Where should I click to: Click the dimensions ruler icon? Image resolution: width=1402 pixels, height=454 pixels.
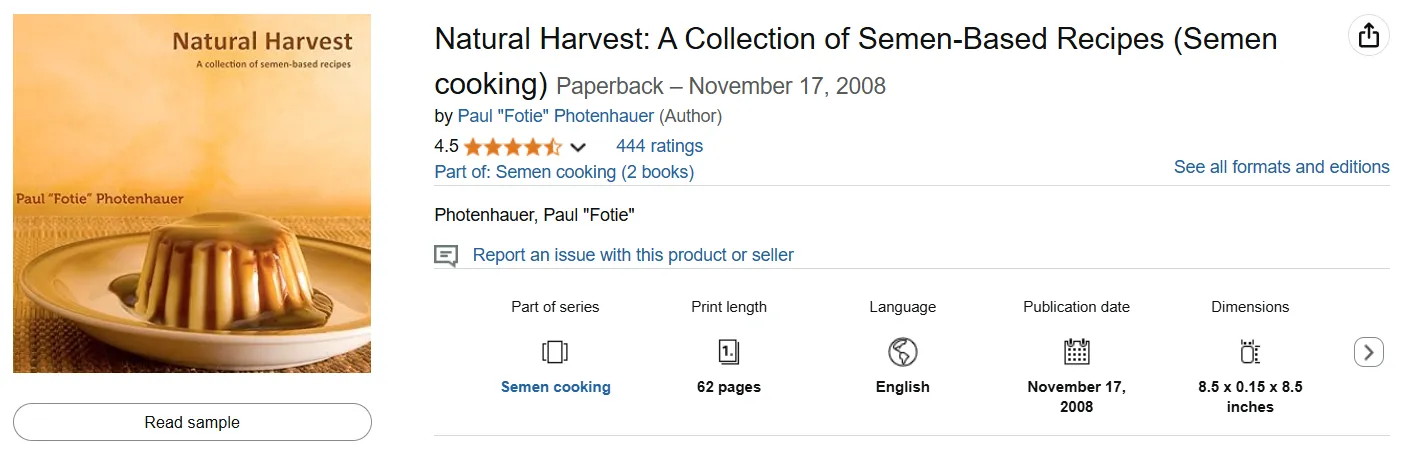1250,352
